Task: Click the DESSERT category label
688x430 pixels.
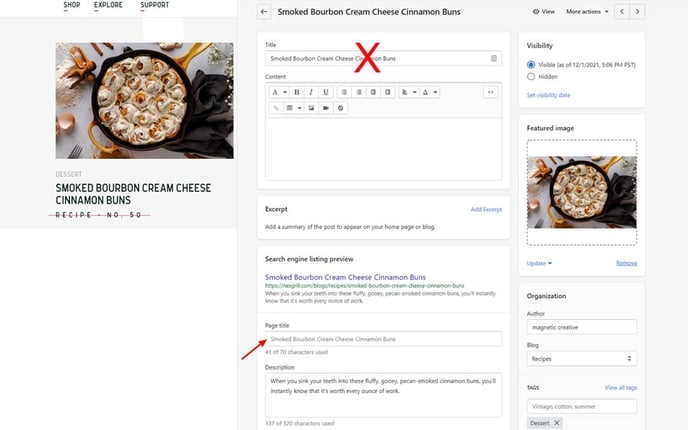Action: tap(68, 174)
